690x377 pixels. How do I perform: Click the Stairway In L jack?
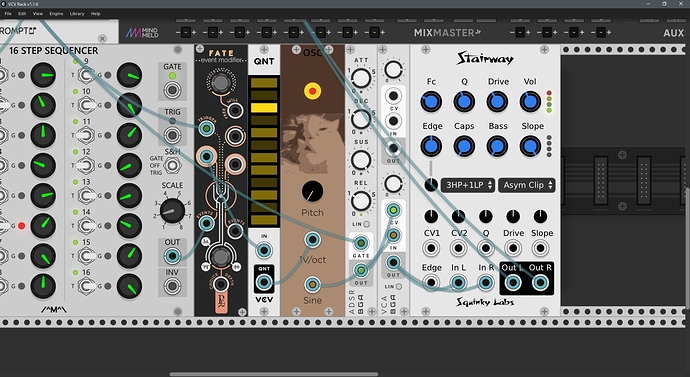click(459, 282)
